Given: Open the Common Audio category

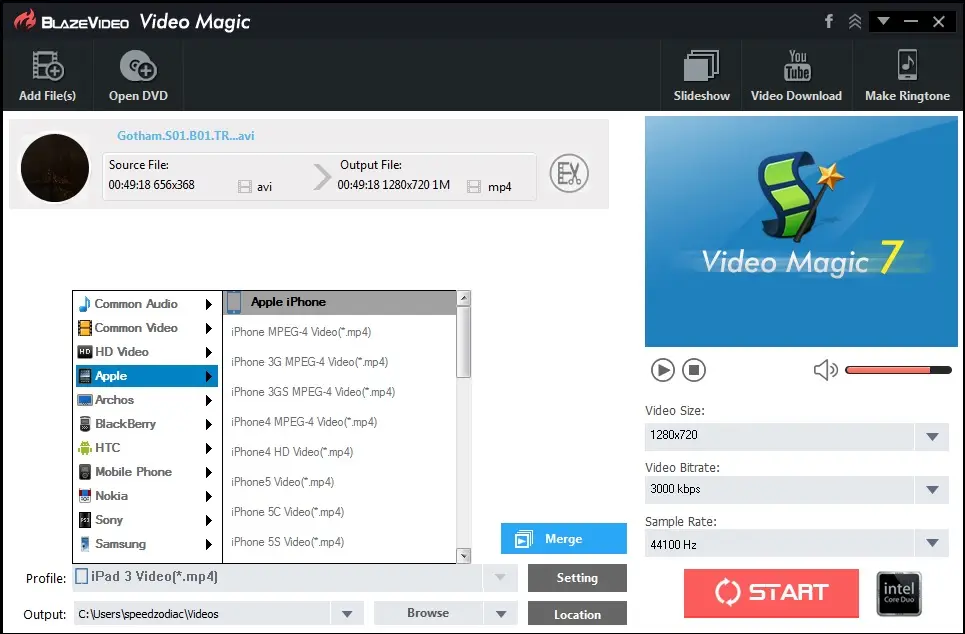Looking at the screenshot, I should click(x=146, y=303).
